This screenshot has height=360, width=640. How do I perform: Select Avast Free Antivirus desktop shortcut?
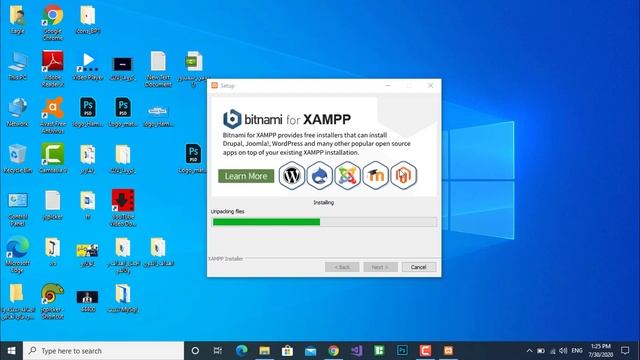click(x=53, y=115)
